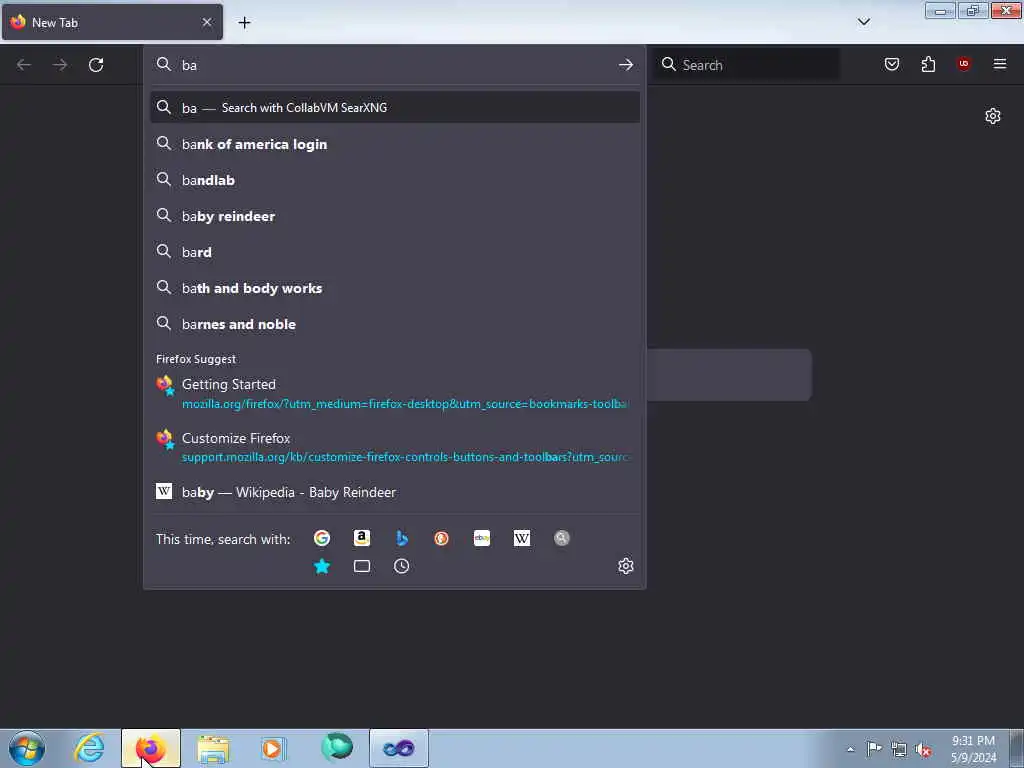Show hidden tray icons arrow
The height and width of the screenshot is (768, 1024).
[x=850, y=750]
